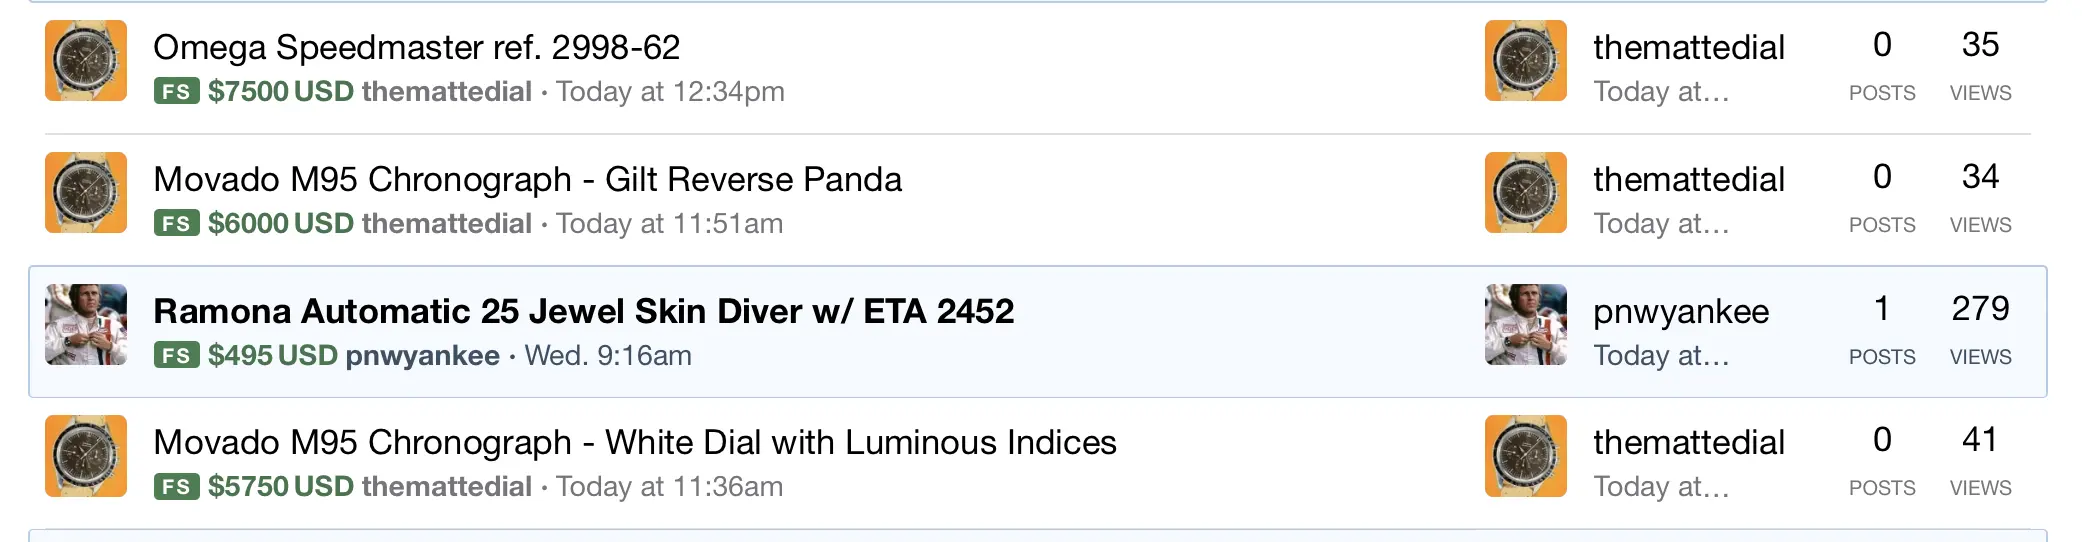Click avatar beside pnwyankee last-poster name
This screenshot has height=542, width=2082.
1525,325
